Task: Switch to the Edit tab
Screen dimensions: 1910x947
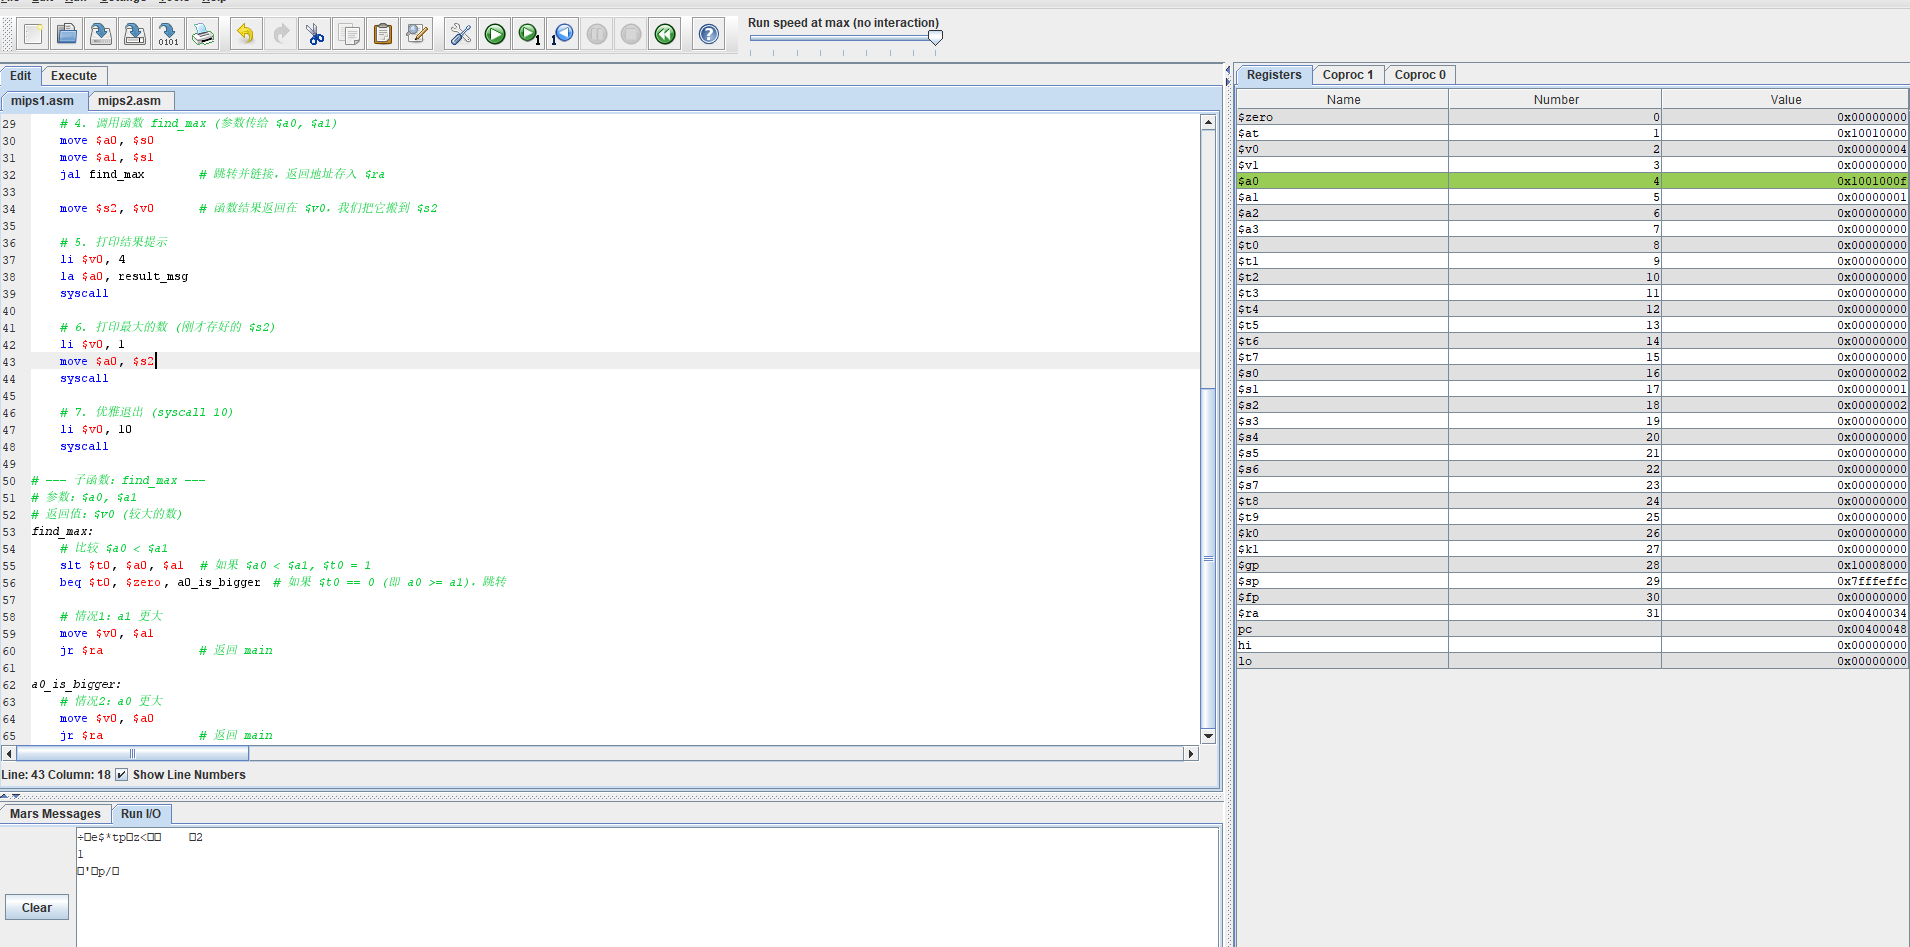Action: 21,76
